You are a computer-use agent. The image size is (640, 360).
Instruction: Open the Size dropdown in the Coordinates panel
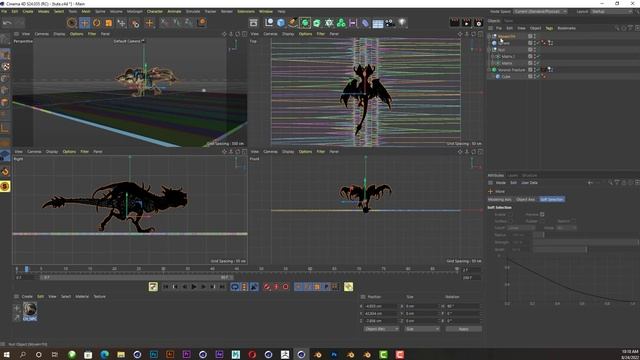point(422,329)
